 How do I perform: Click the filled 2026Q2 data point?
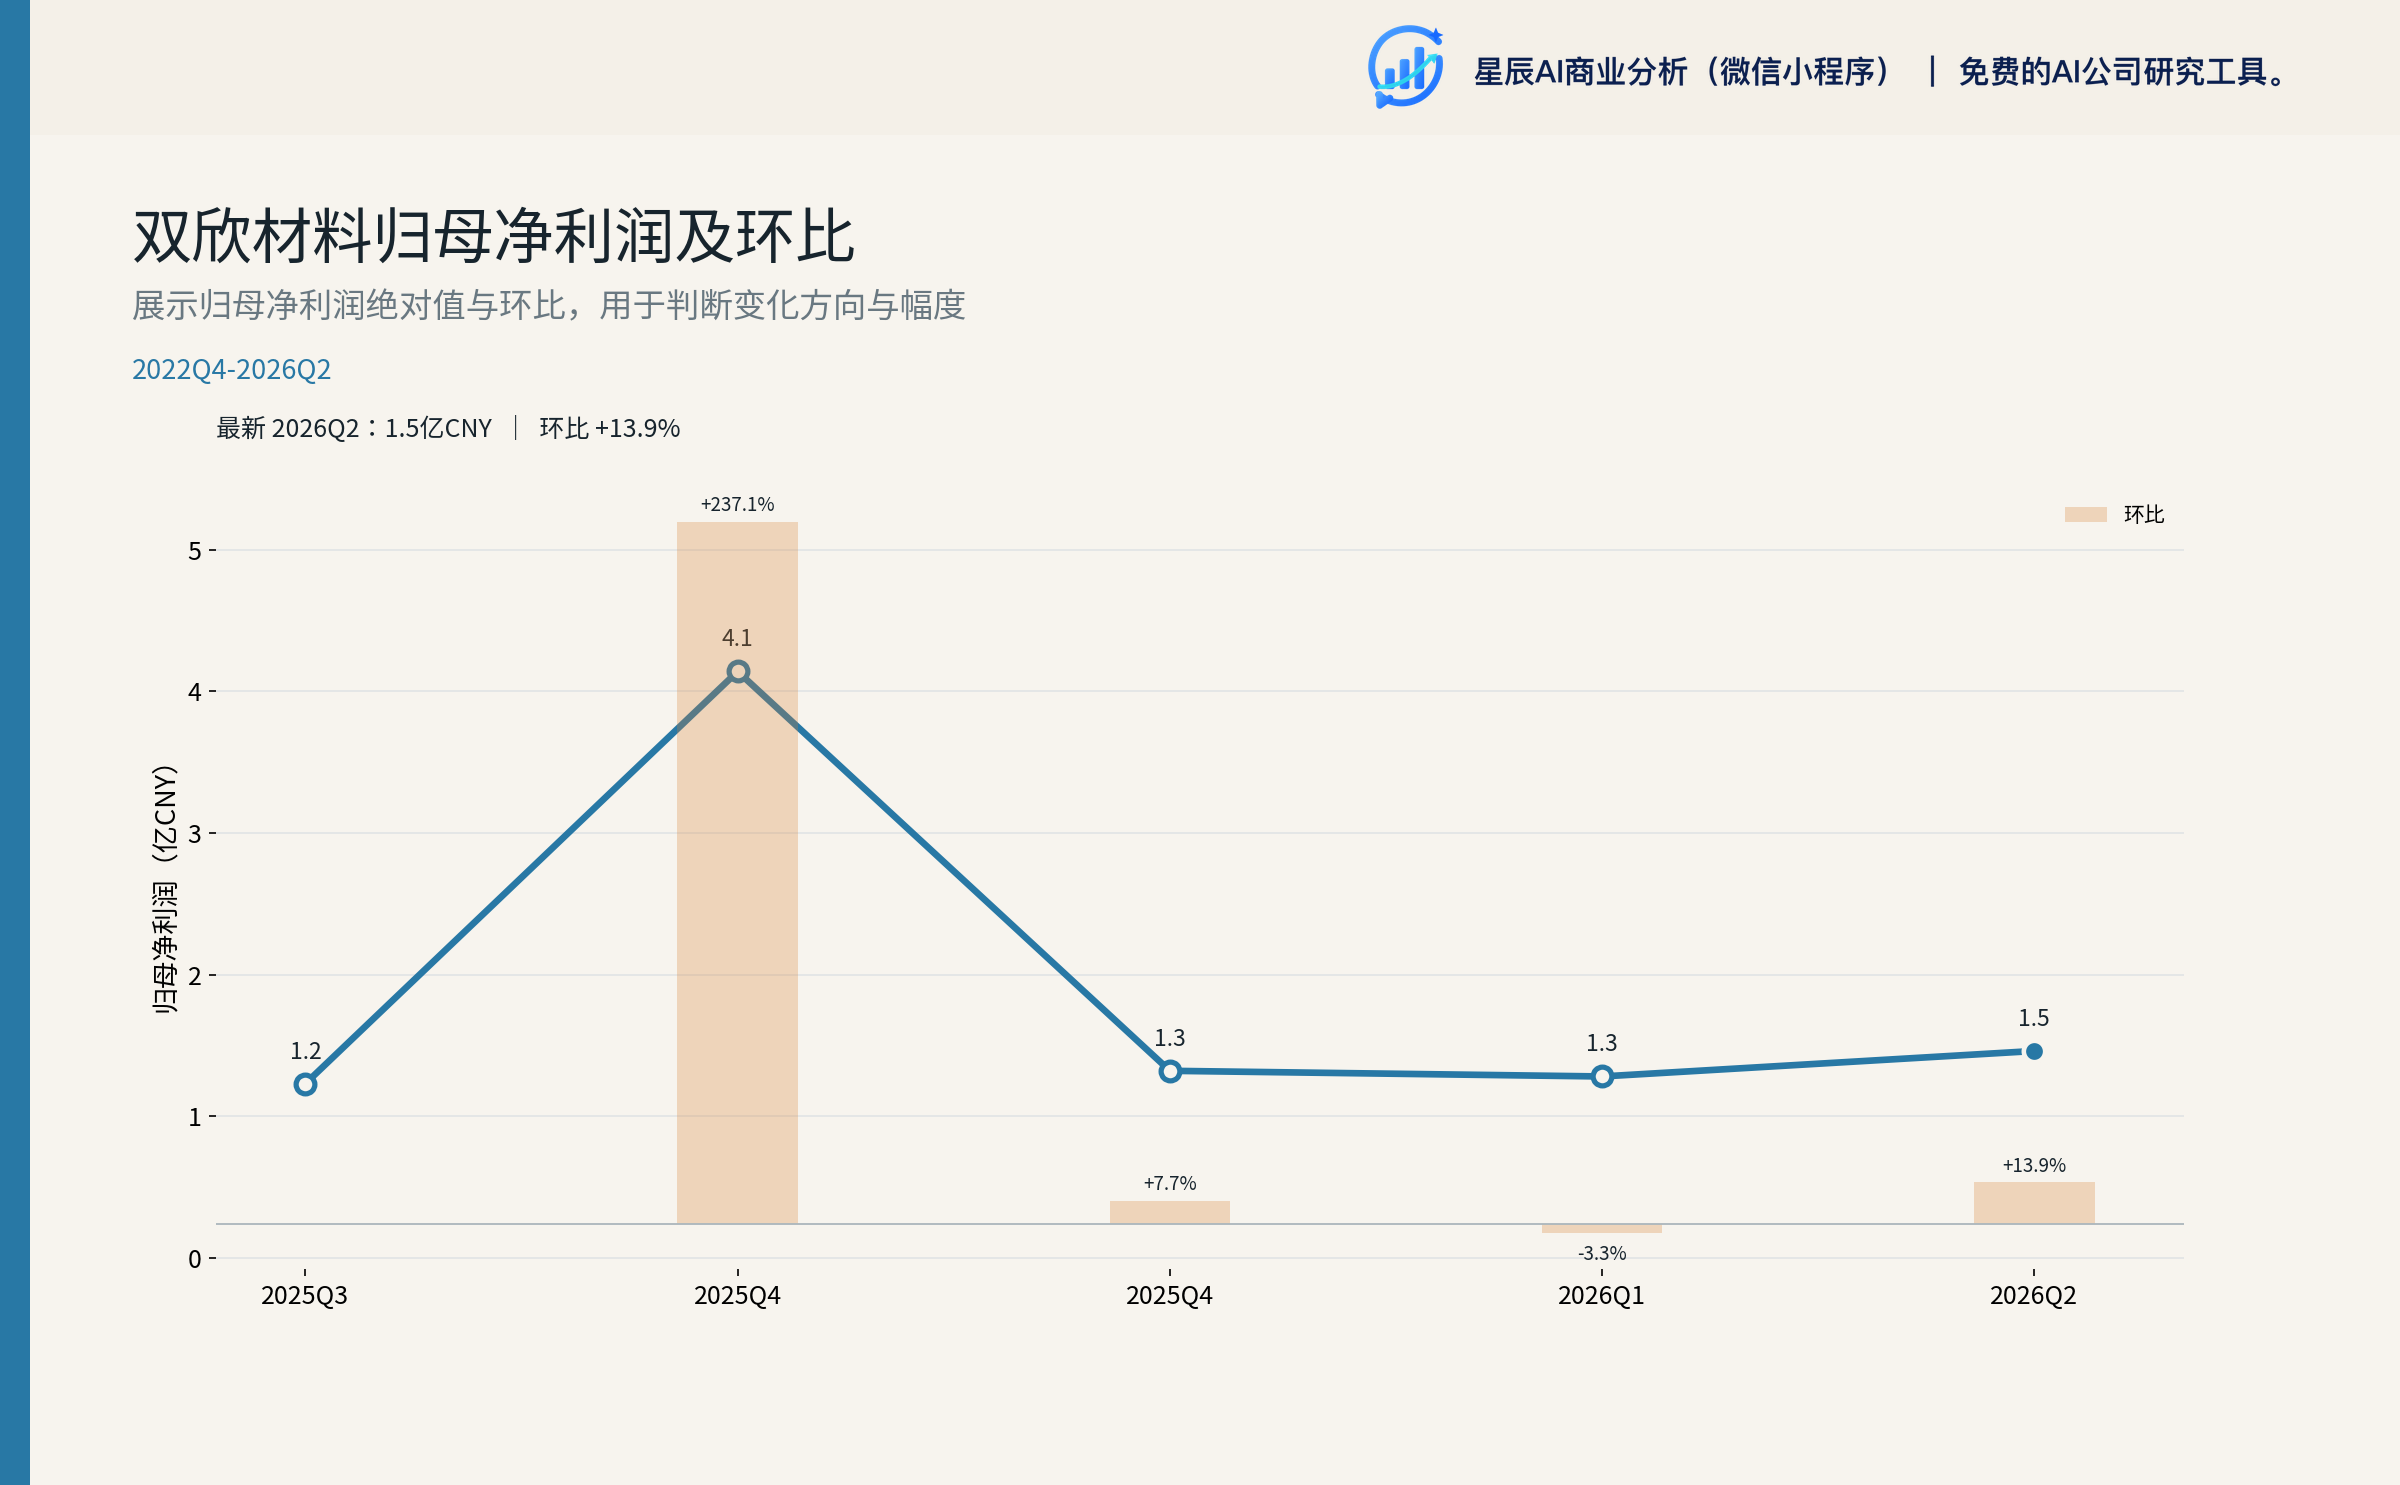2034,1051
